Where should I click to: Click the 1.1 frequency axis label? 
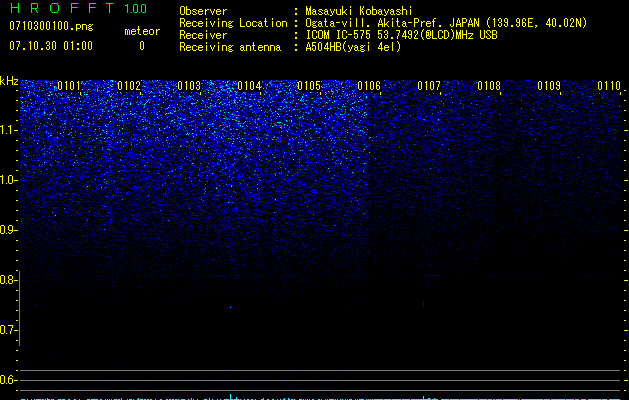(x=8, y=130)
